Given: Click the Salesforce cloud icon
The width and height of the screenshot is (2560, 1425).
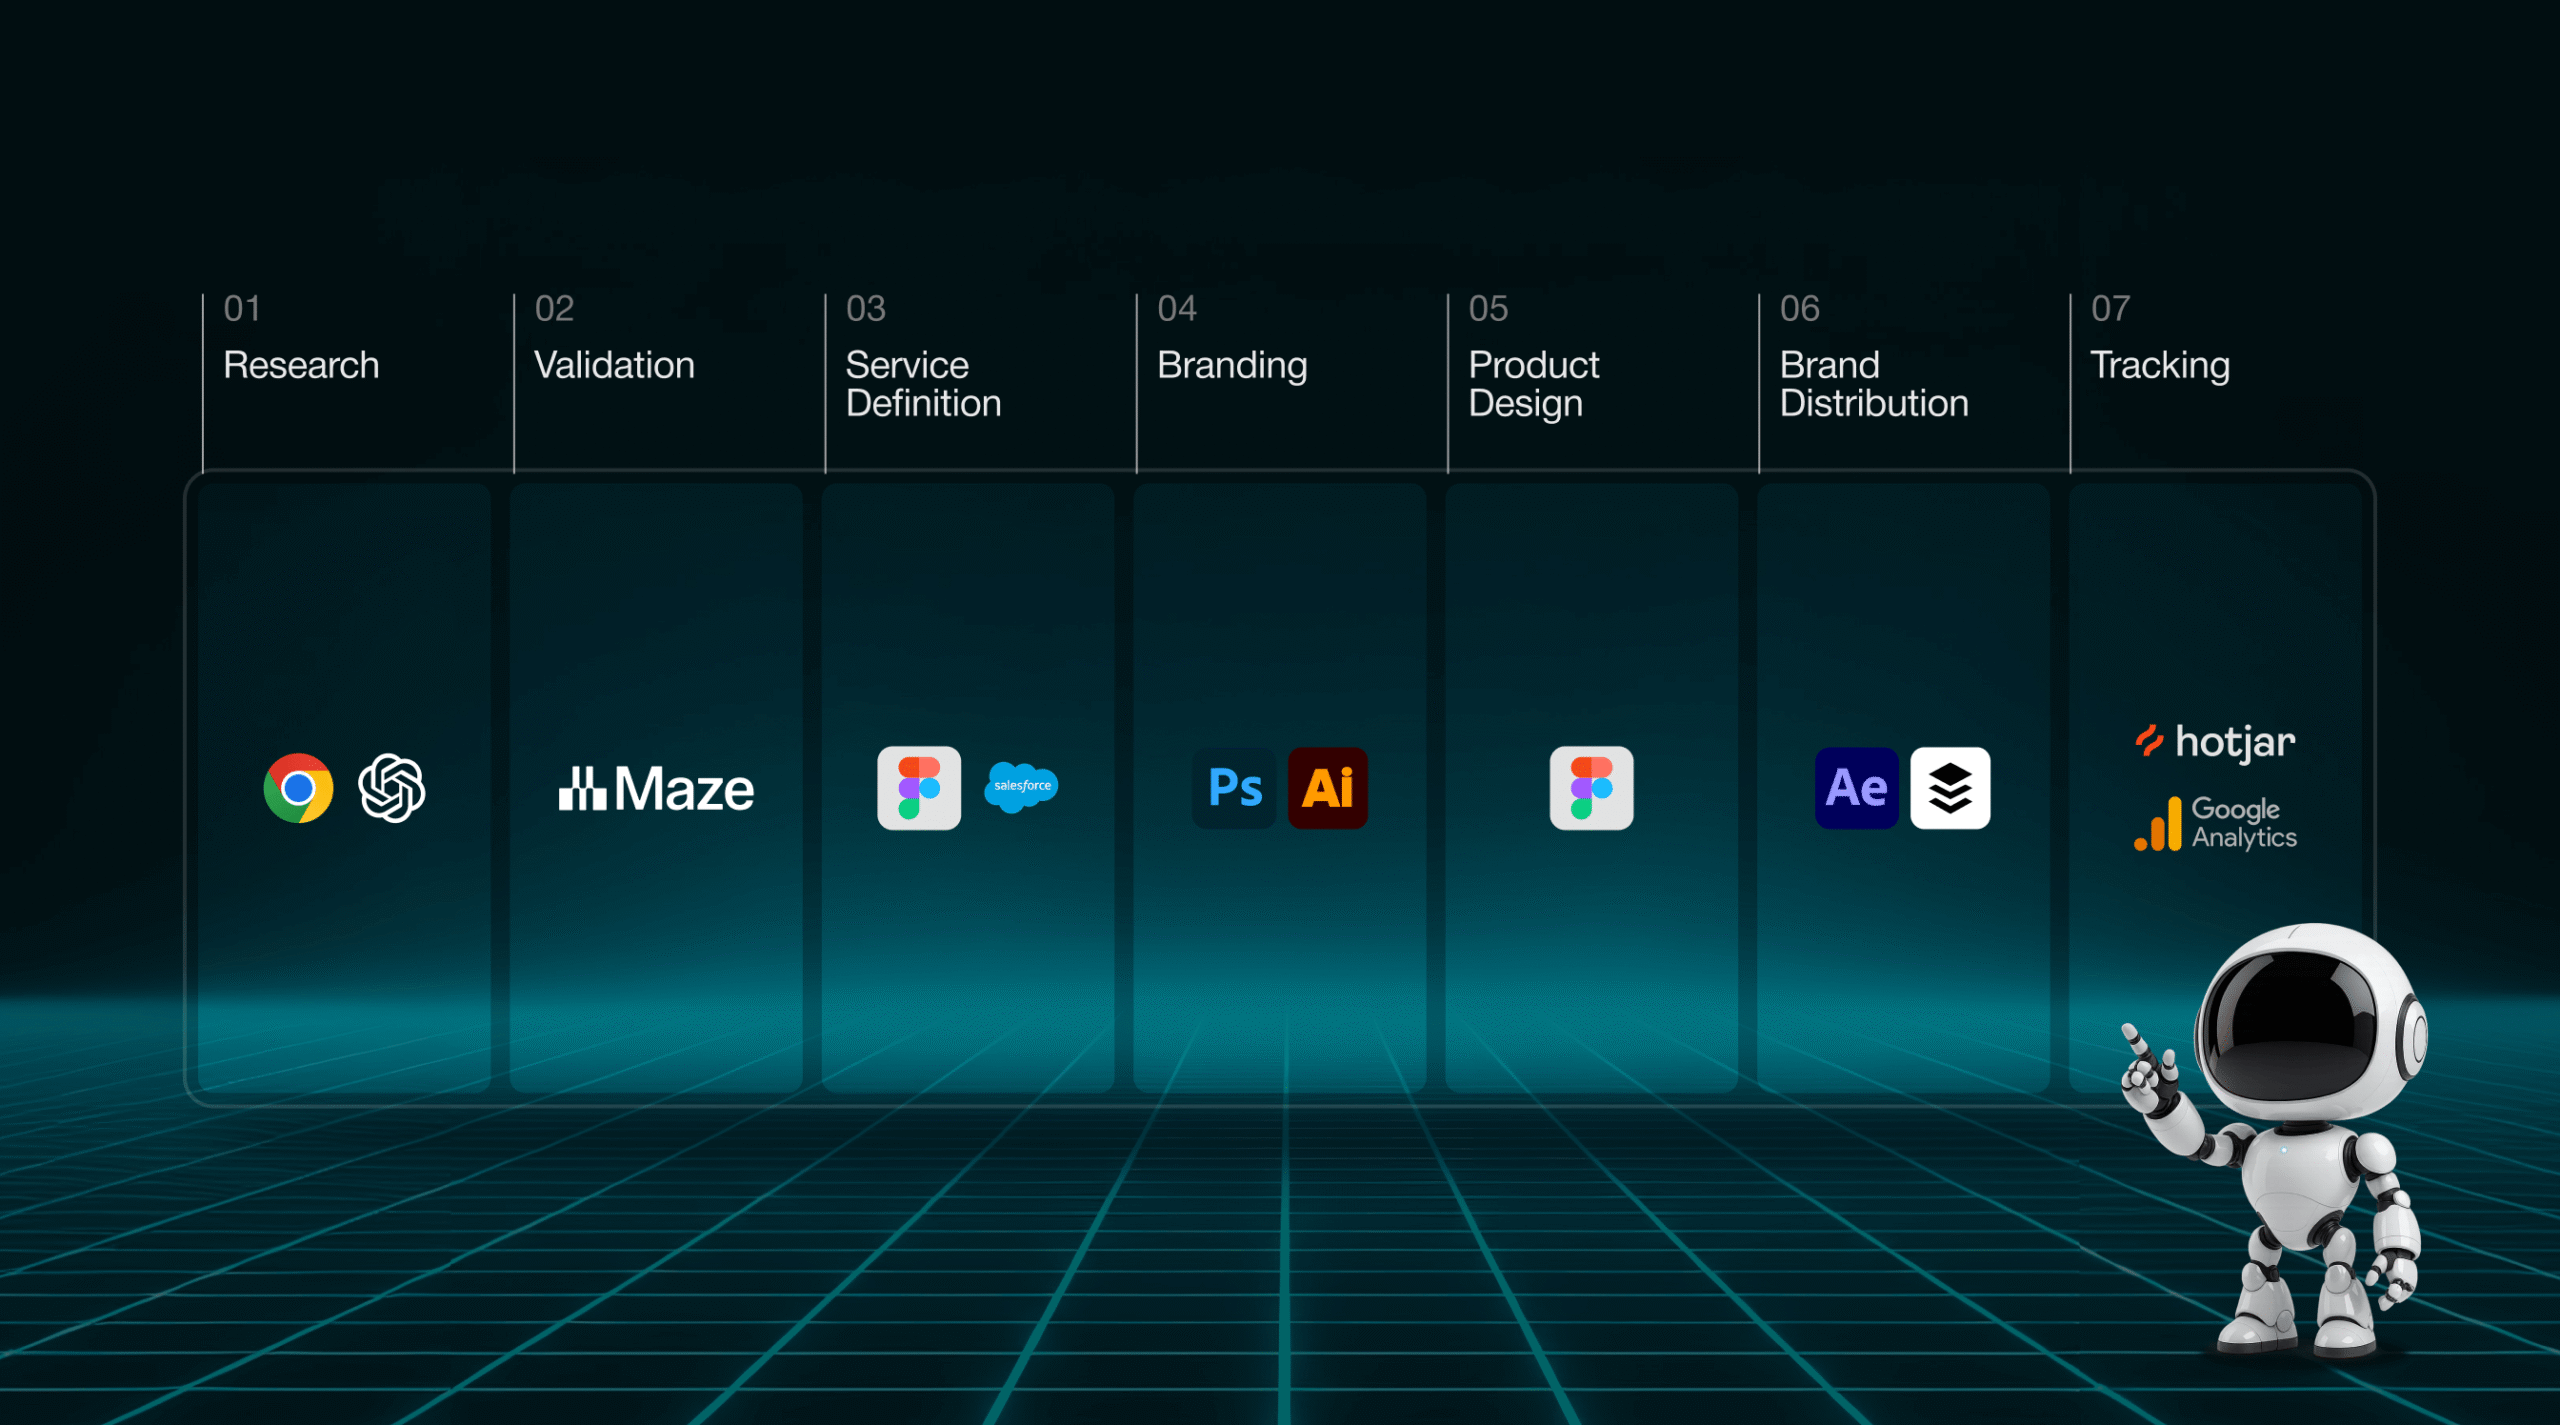Looking at the screenshot, I should tap(1021, 787).
